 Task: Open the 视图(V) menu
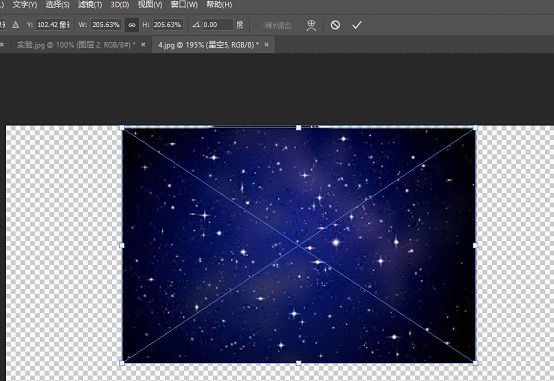150,5
